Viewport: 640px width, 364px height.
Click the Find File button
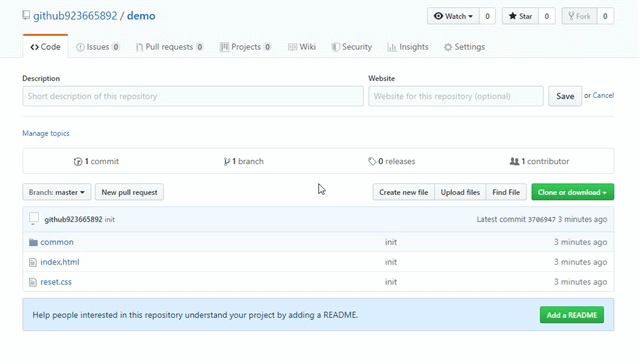coord(506,192)
